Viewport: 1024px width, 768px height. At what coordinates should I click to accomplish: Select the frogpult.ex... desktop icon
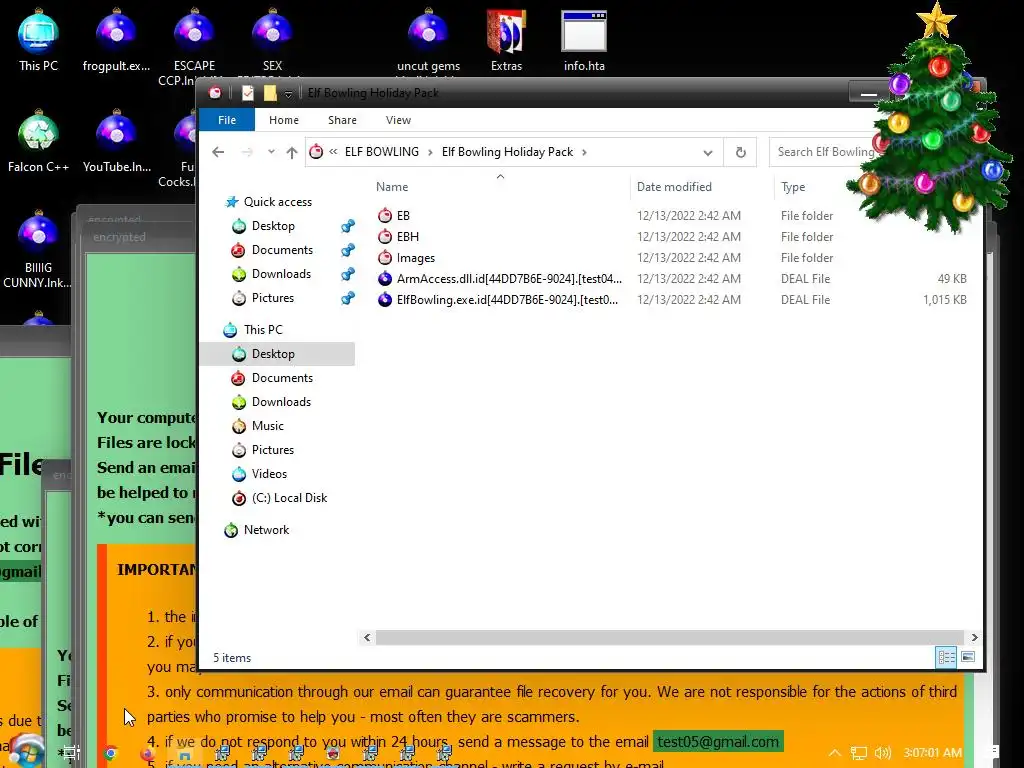[116, 40]
